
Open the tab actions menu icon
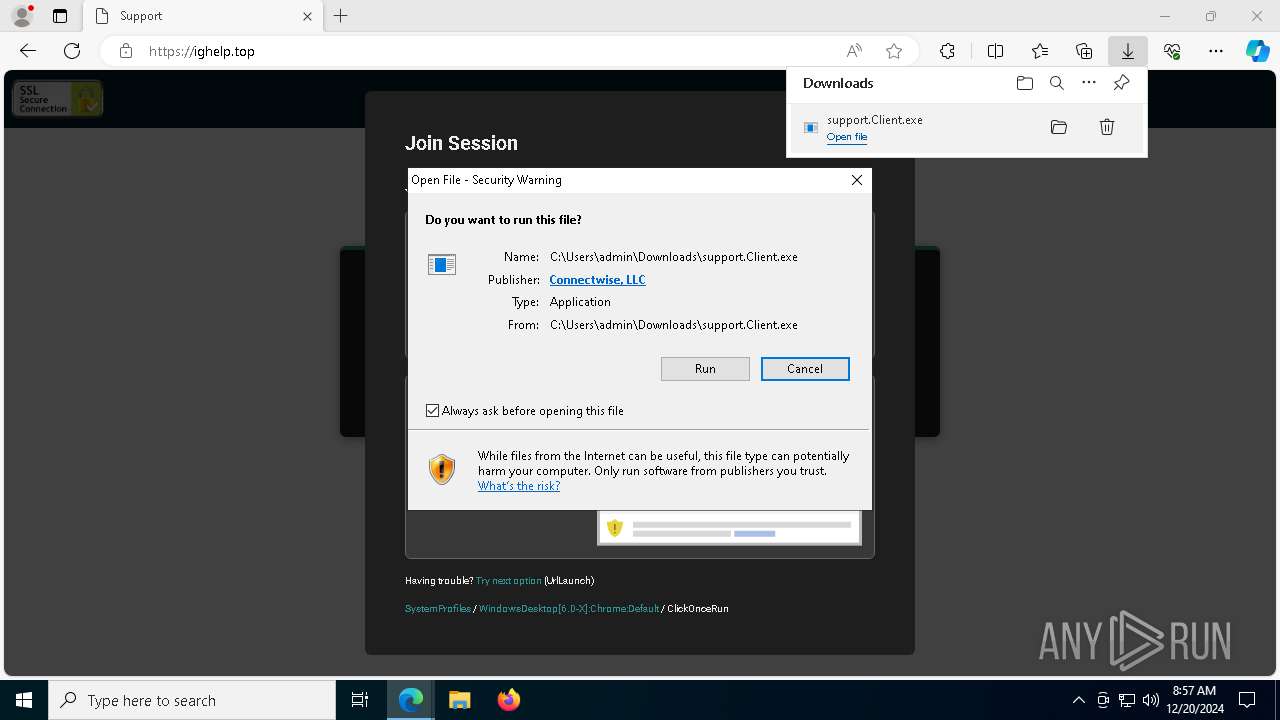tap(60, 16)
